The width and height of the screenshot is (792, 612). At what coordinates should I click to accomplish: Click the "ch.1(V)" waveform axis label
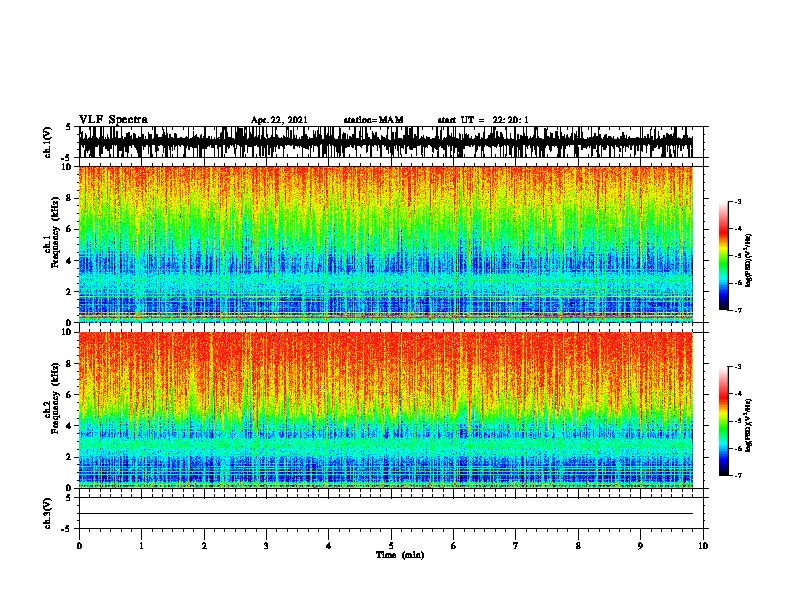(x=48, y=142)
